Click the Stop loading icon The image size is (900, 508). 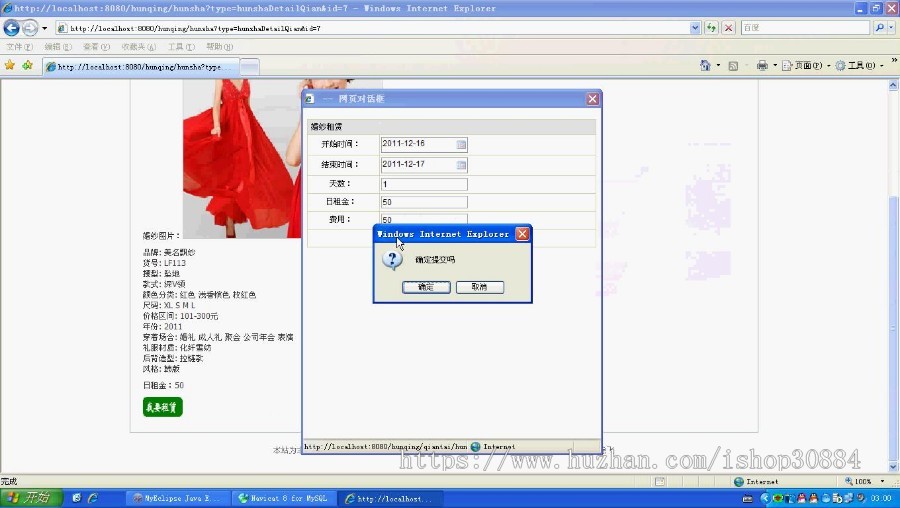pos(728,28)
